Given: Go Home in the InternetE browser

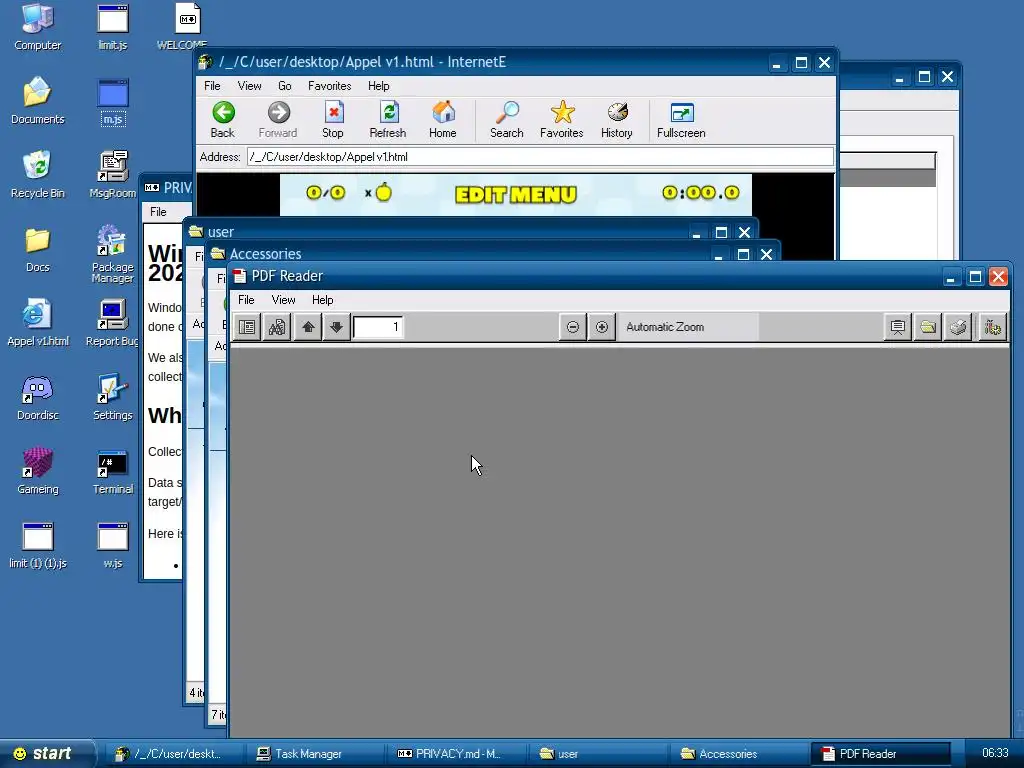Looking at the screenshot, I should [443, 120].
